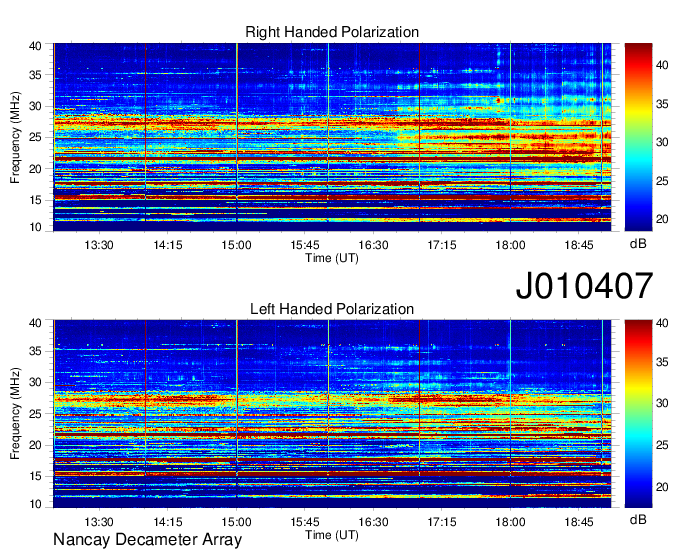Click the 30 dB value on lower colorbar

pyautogui.click(x=662, y=403)
